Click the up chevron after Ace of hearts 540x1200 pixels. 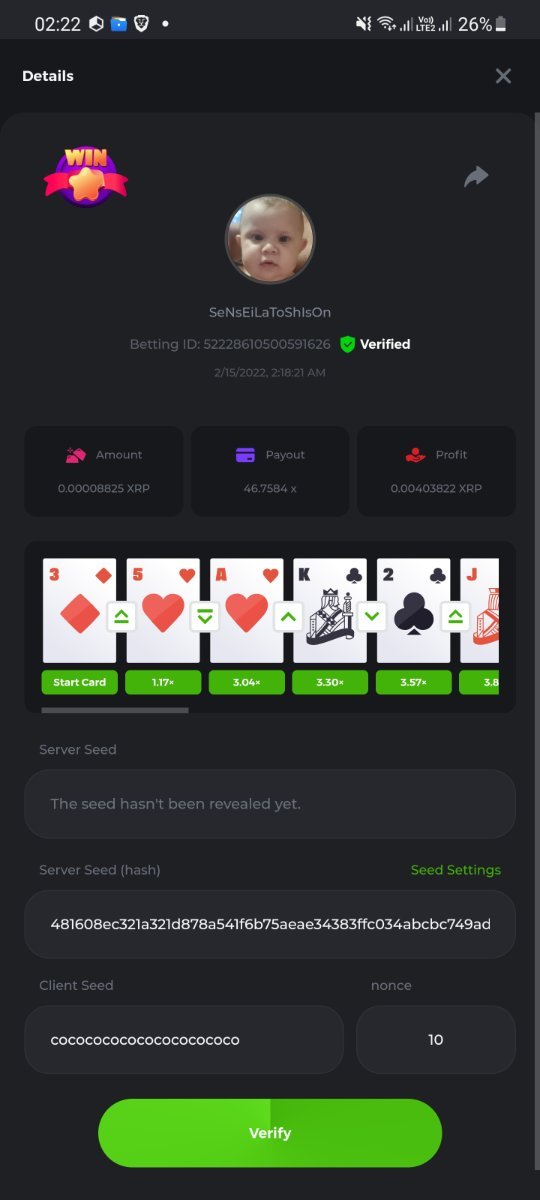288,617
